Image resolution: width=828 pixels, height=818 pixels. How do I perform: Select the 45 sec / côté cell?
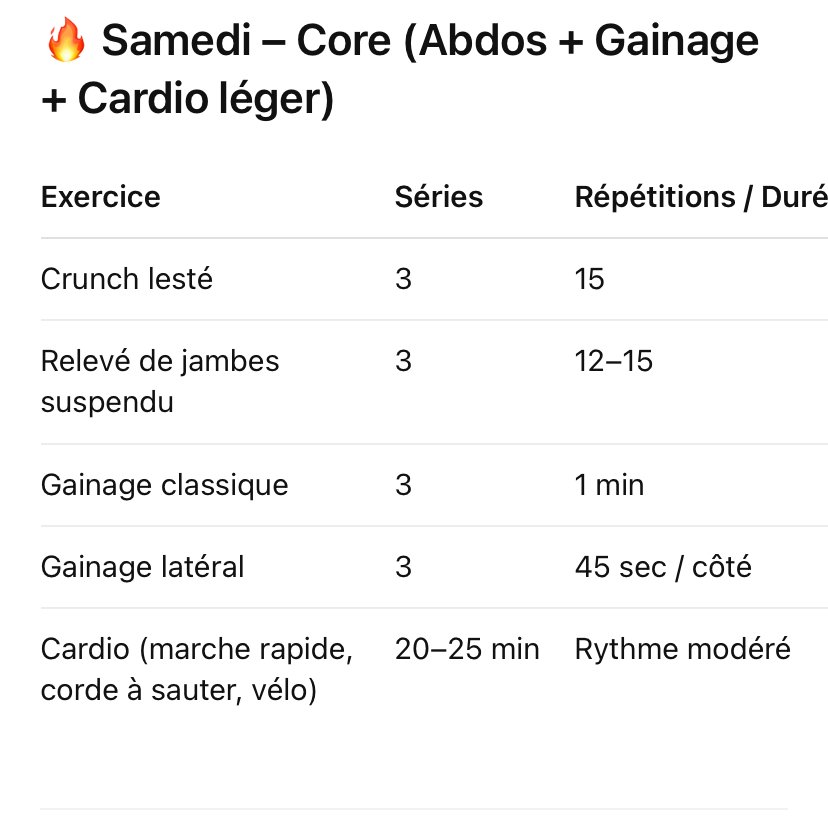[x=663, y=567]
